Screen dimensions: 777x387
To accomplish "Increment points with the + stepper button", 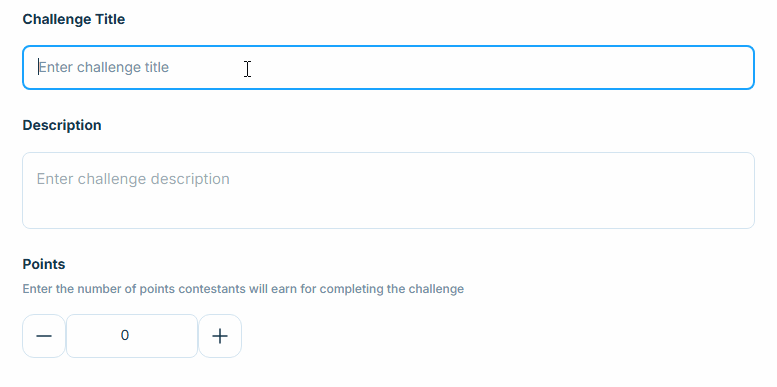I will pos(220,336).
